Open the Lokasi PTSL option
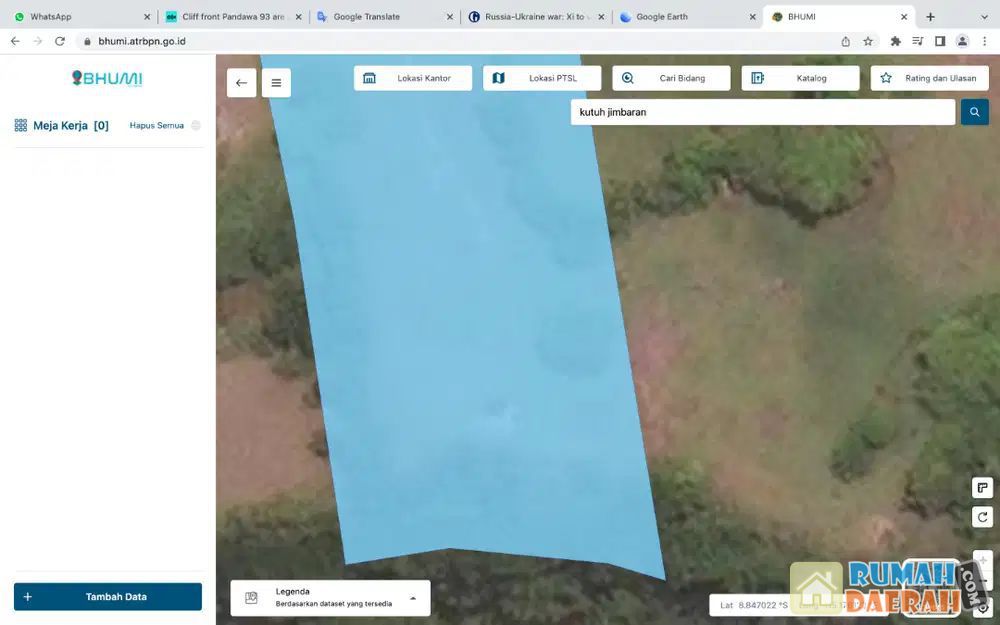Viewport: 1000px width, 625px height. click(542, 78)
